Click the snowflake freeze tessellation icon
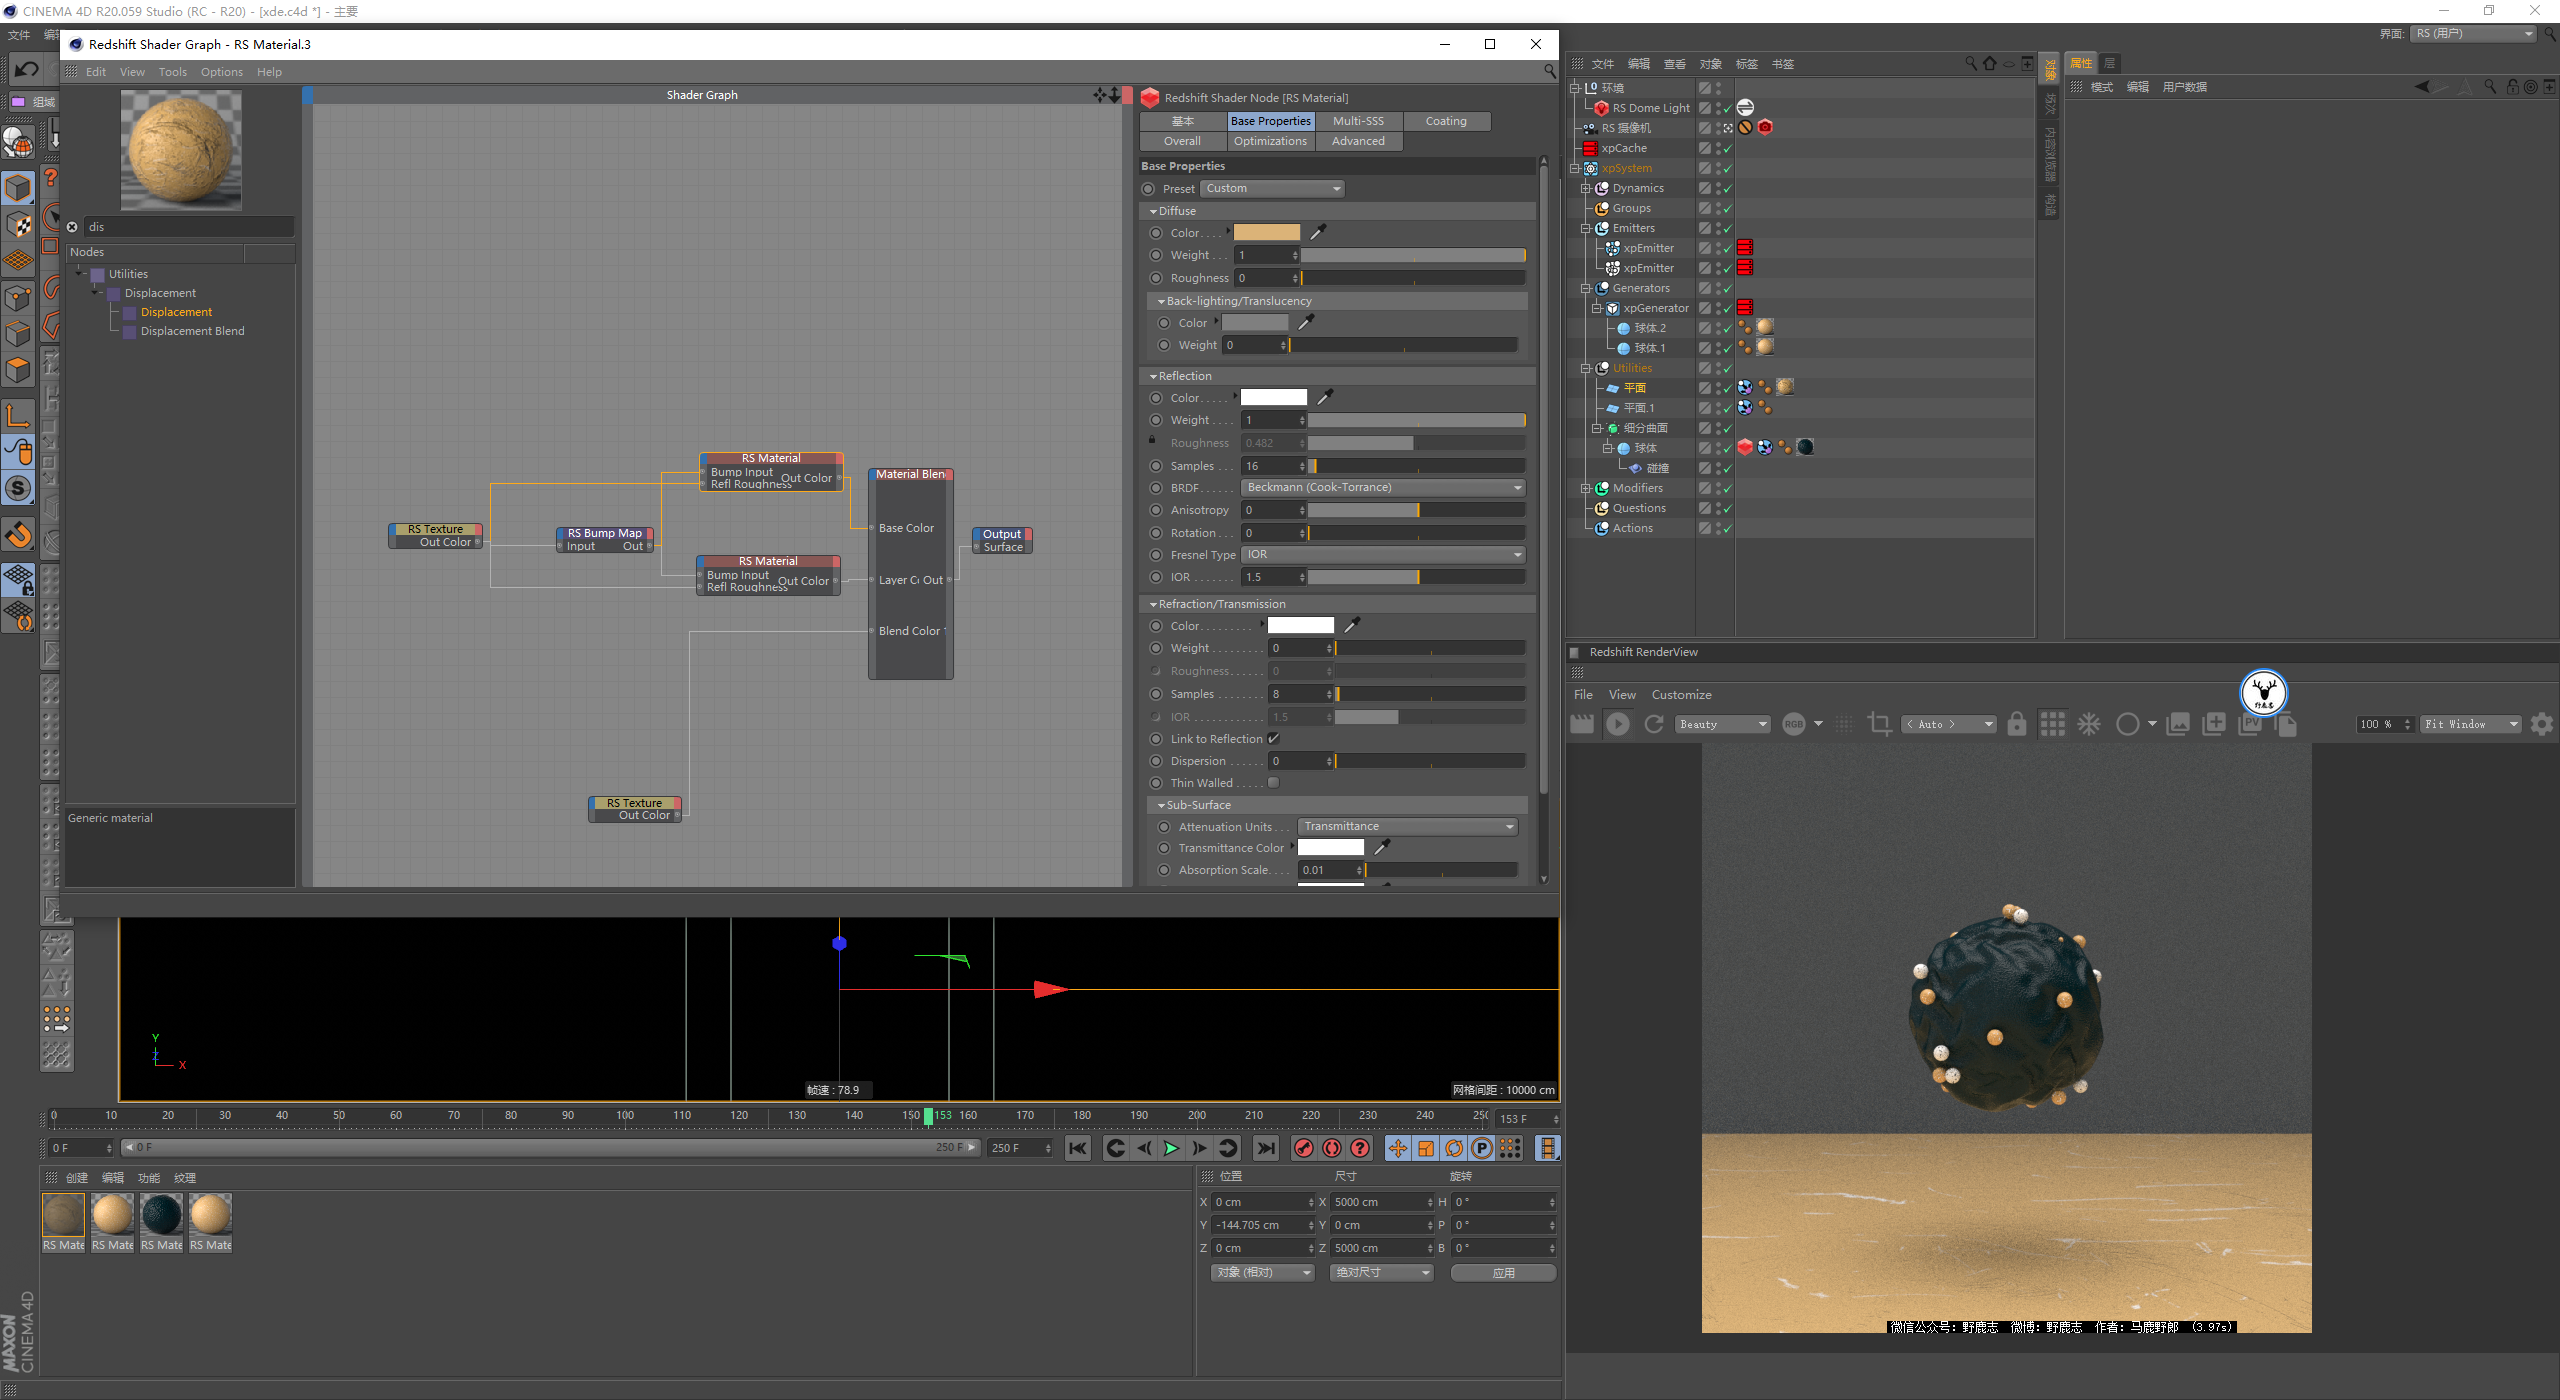The height and width of the screenshot is (1400, 2560). [2089, 724]
